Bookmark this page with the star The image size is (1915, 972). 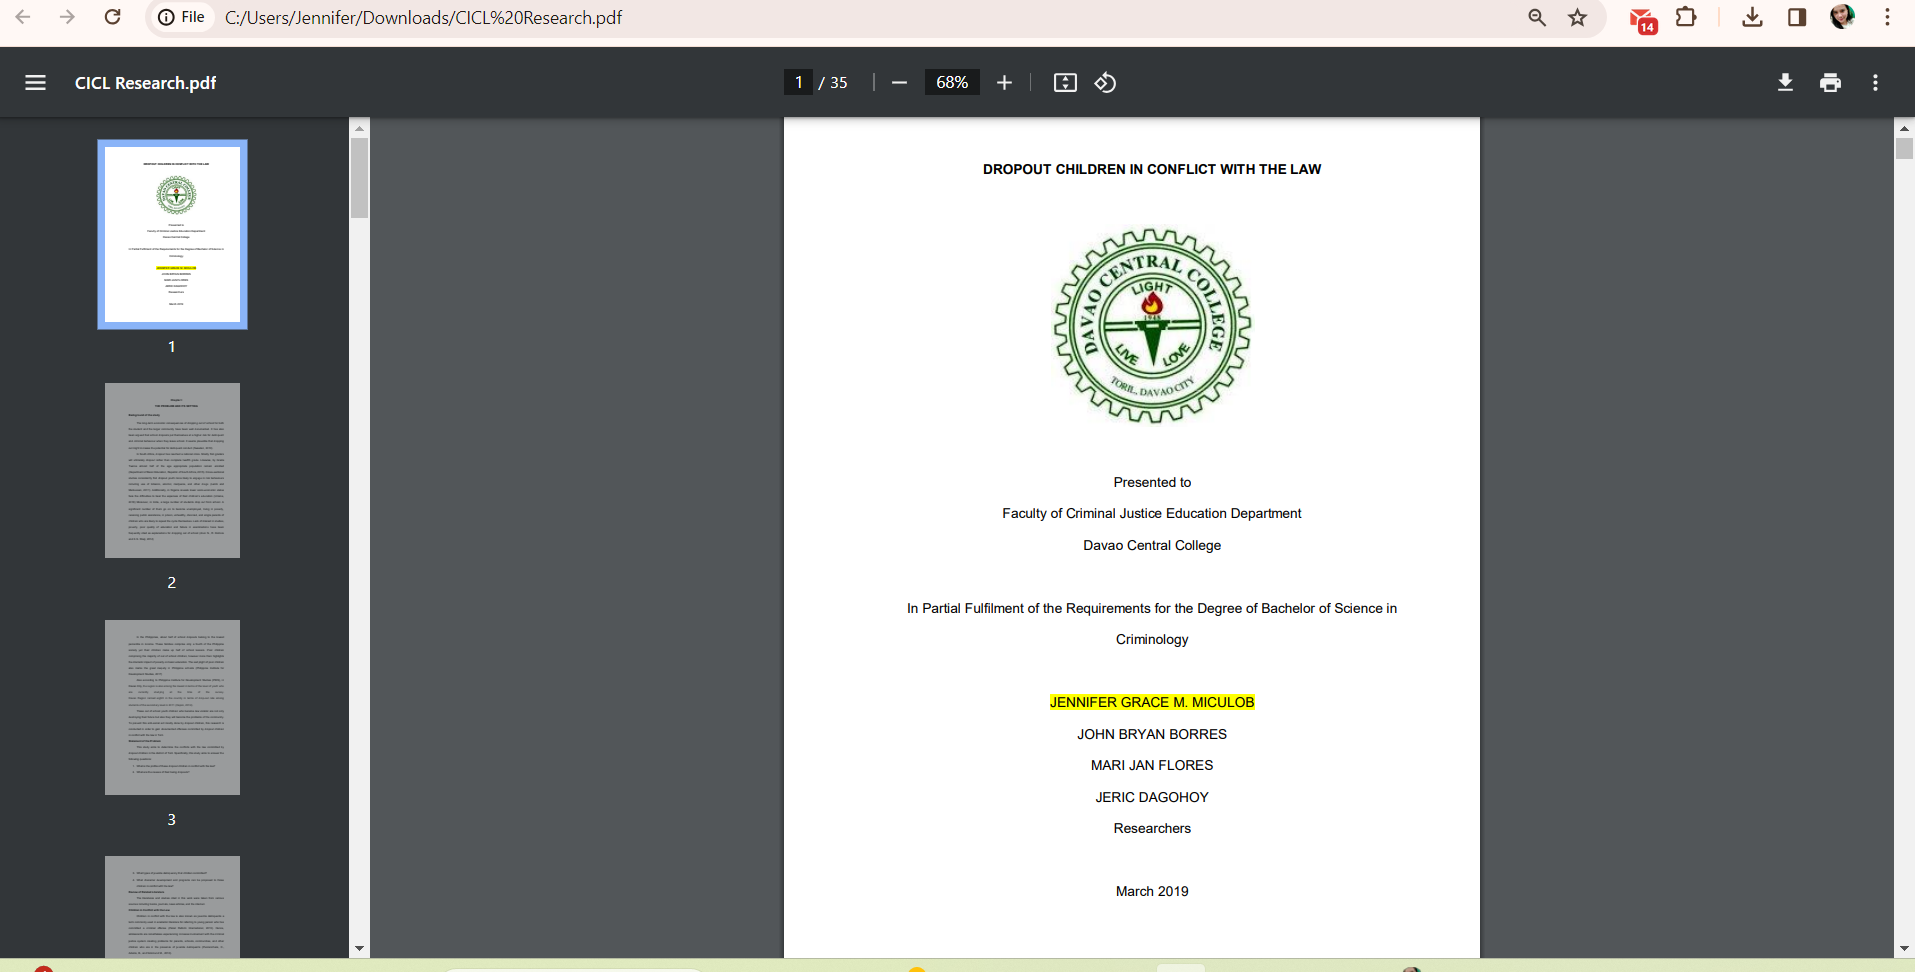pyautogui.click(x=1578, y=17)
